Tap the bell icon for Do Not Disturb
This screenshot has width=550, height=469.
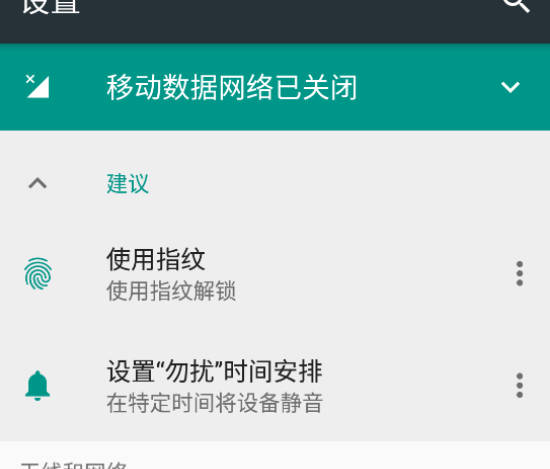coord(38,386)
